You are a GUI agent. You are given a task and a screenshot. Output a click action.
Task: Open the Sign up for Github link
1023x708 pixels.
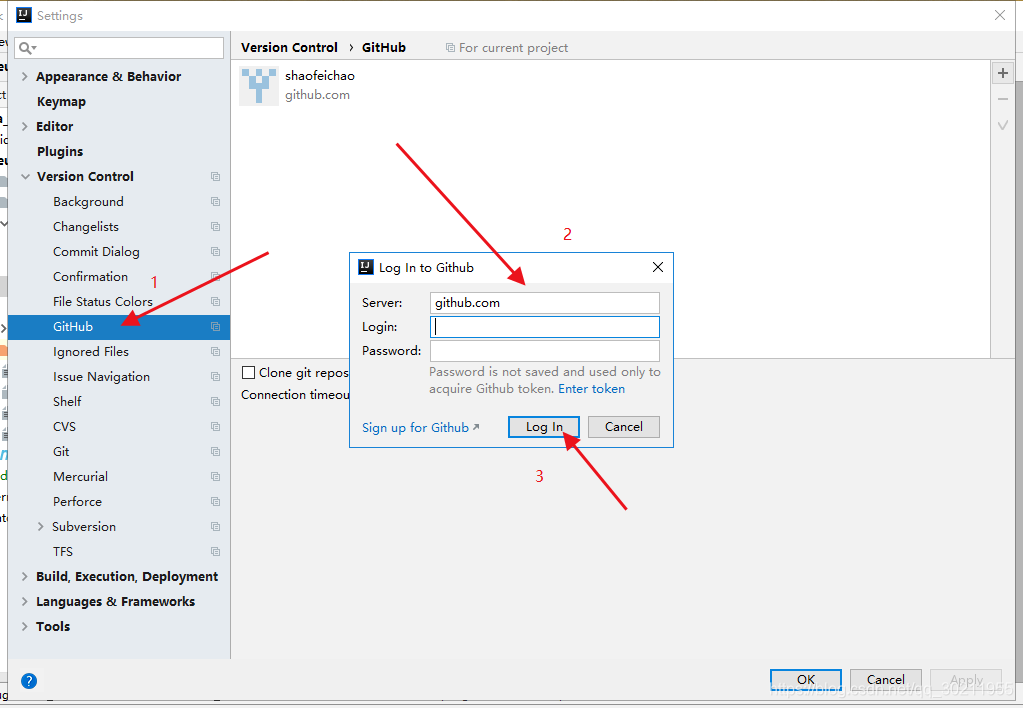tap(420, 427)
